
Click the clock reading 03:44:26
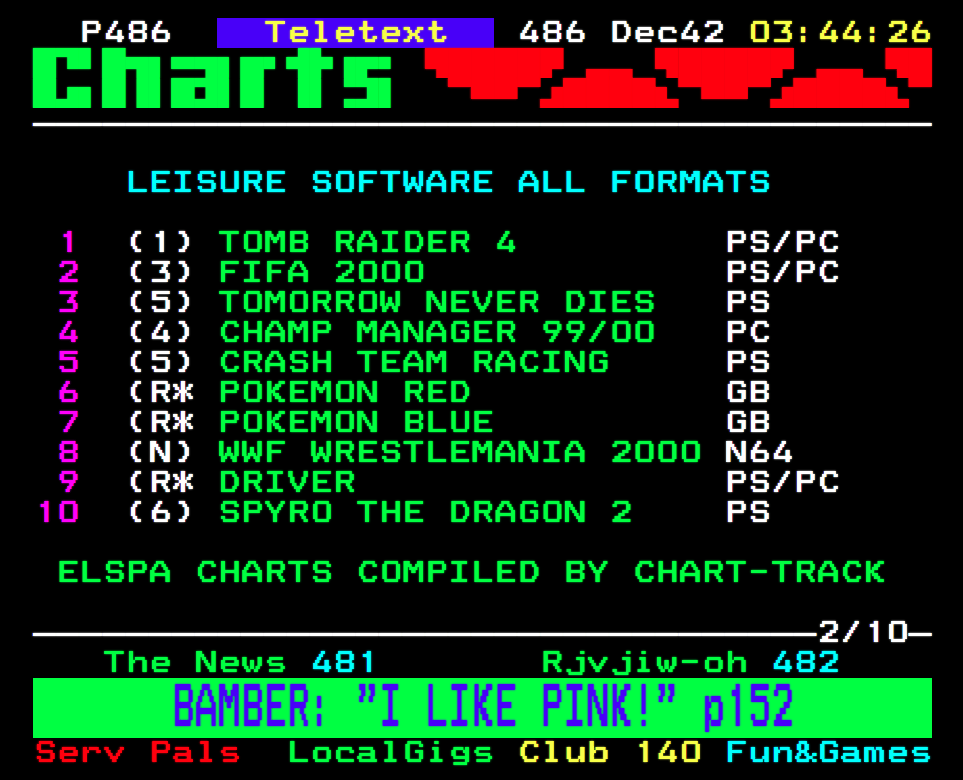point(840,32)
